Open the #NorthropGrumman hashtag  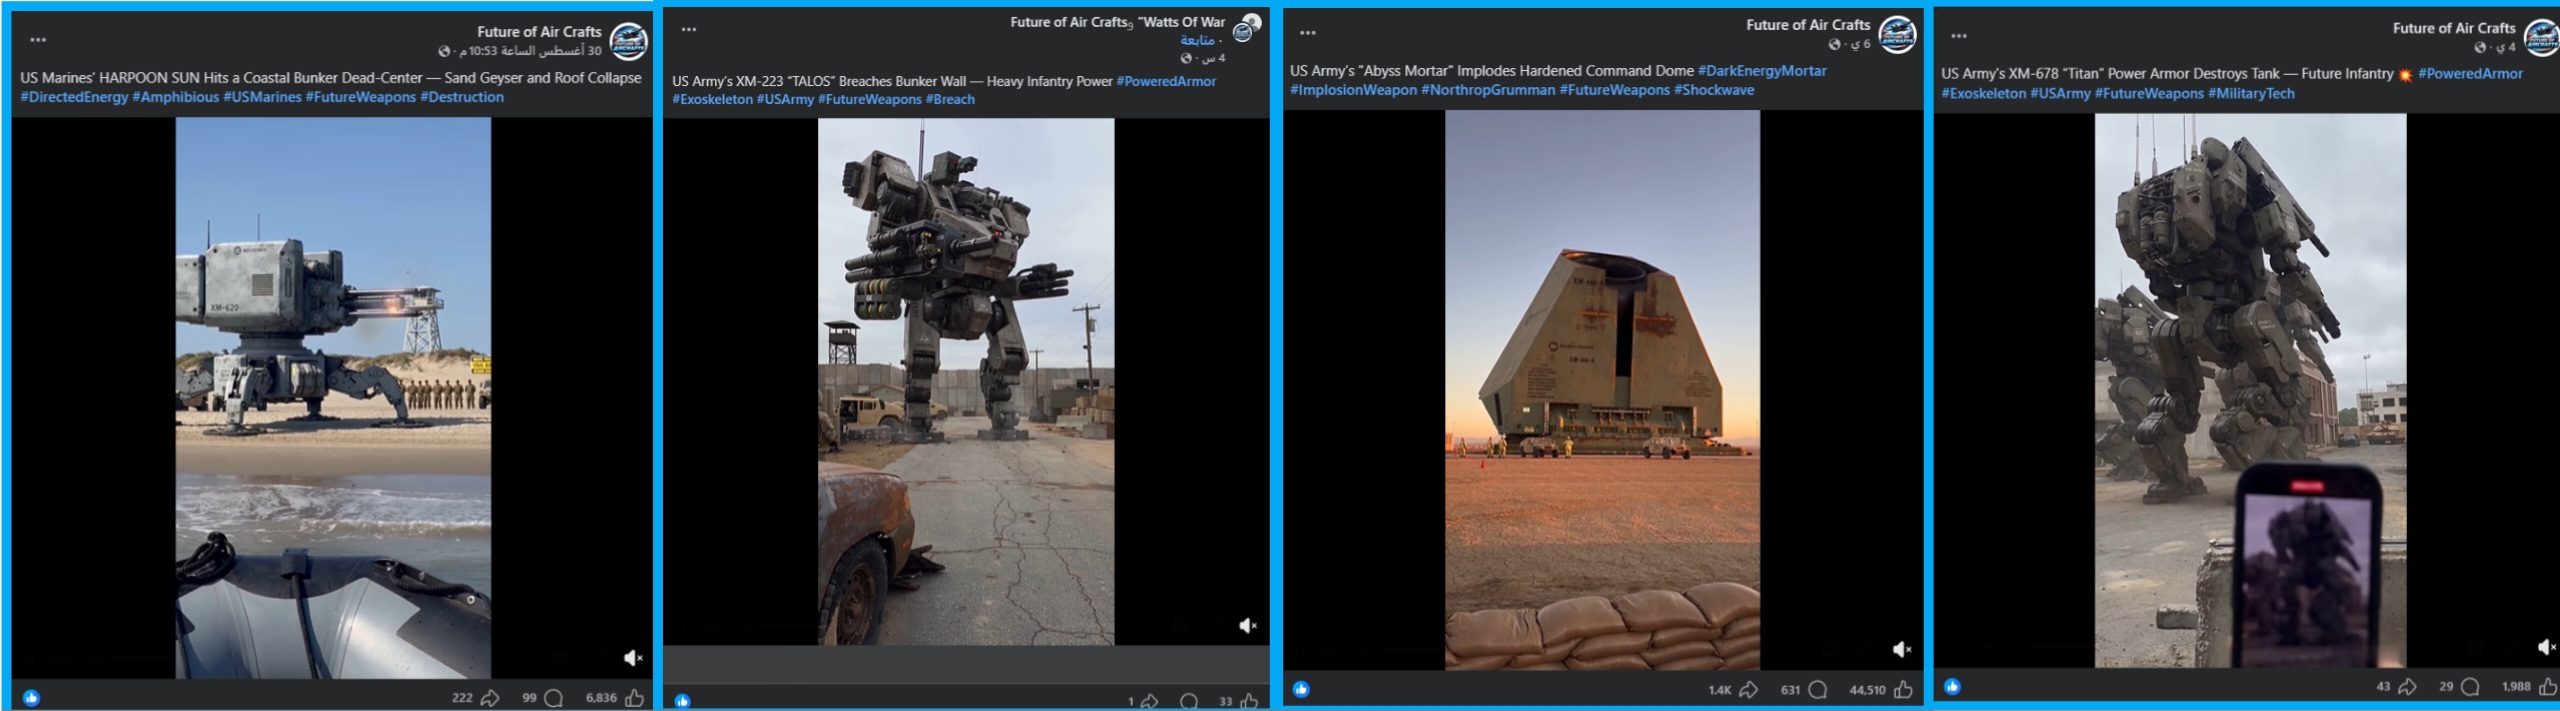[1488, 90]
